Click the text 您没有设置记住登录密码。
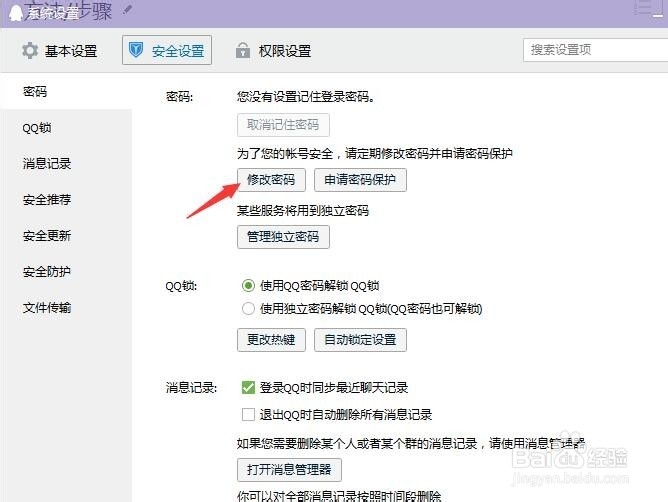 (x=306, y=97)
